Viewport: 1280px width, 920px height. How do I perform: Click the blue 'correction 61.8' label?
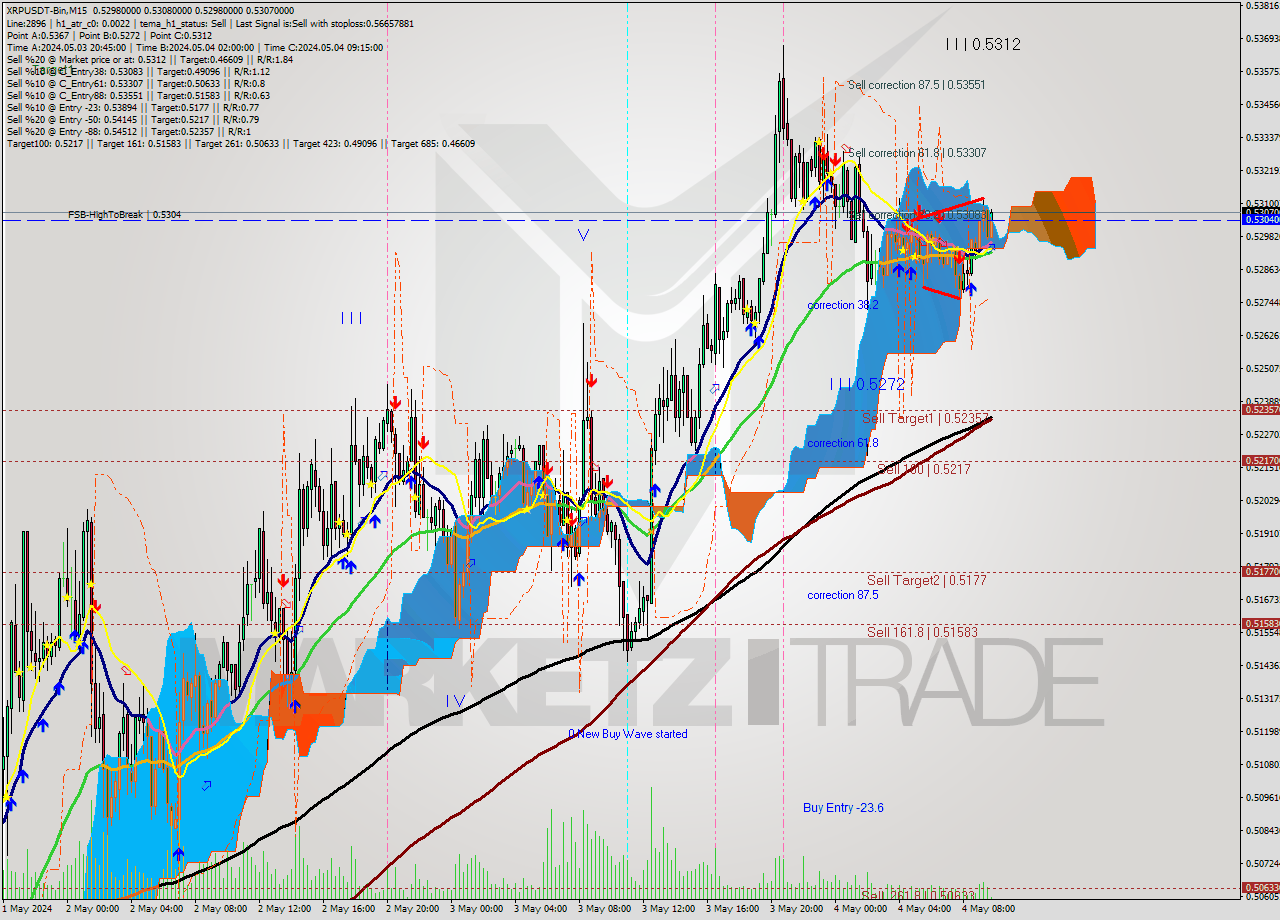(843, 443)
